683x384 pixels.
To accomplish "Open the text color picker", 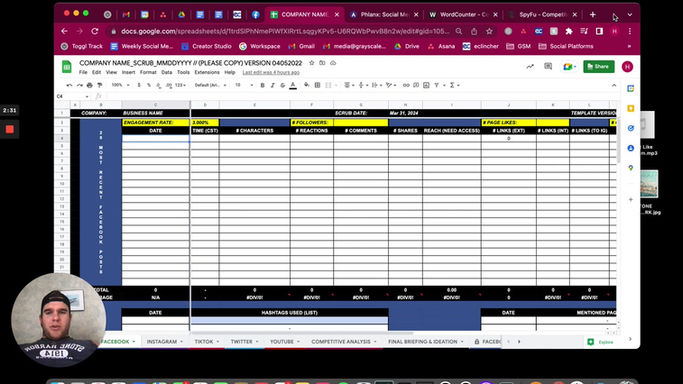I will tap(293, 85).
